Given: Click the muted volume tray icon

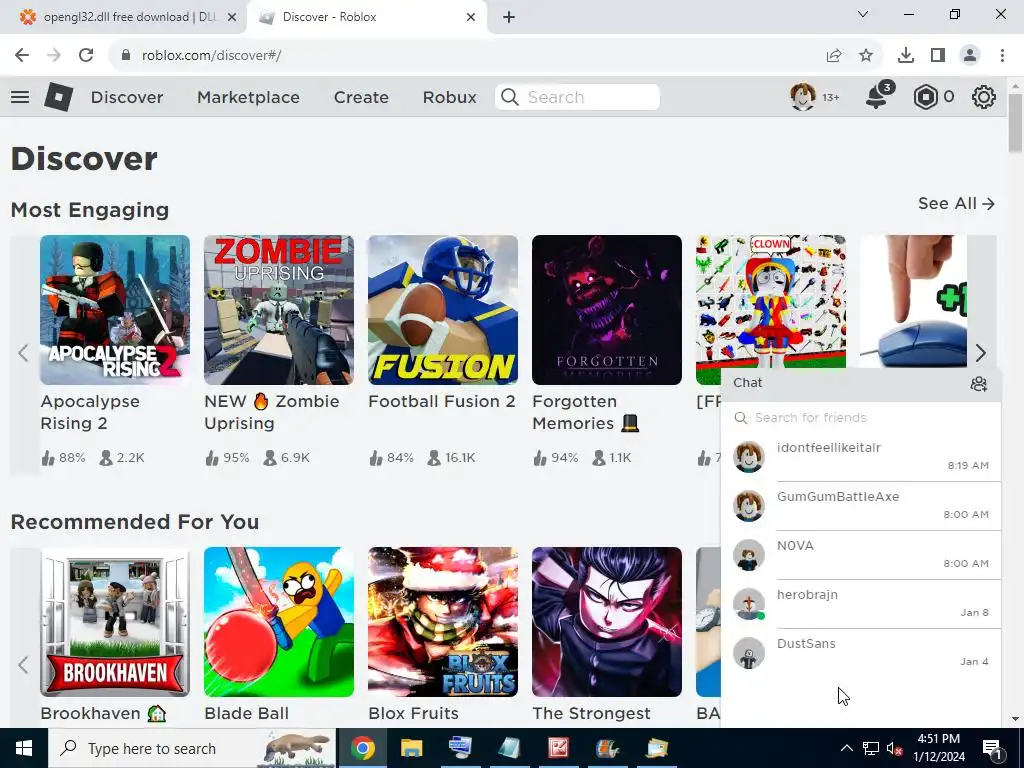Looking at the screenshot, I should (895, 748).
